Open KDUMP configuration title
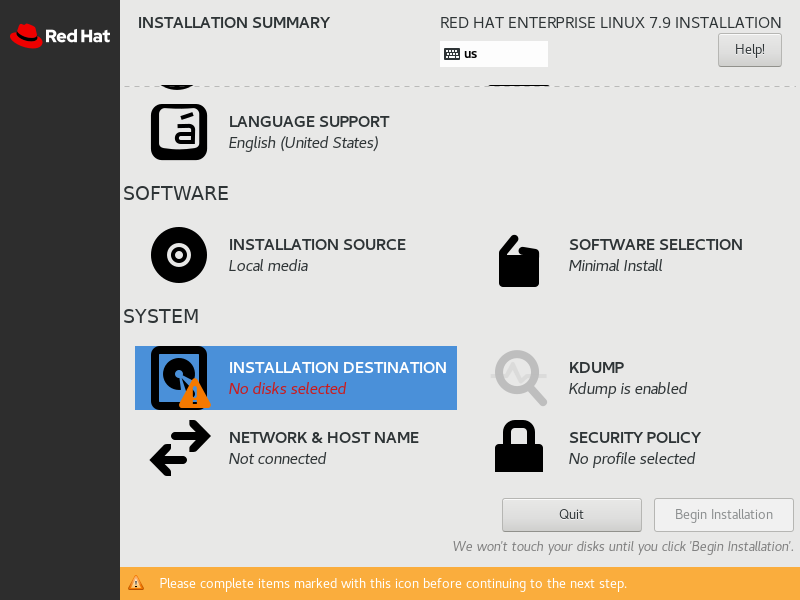Viewport: 800px width, 600px height. (x=596, y=368)
